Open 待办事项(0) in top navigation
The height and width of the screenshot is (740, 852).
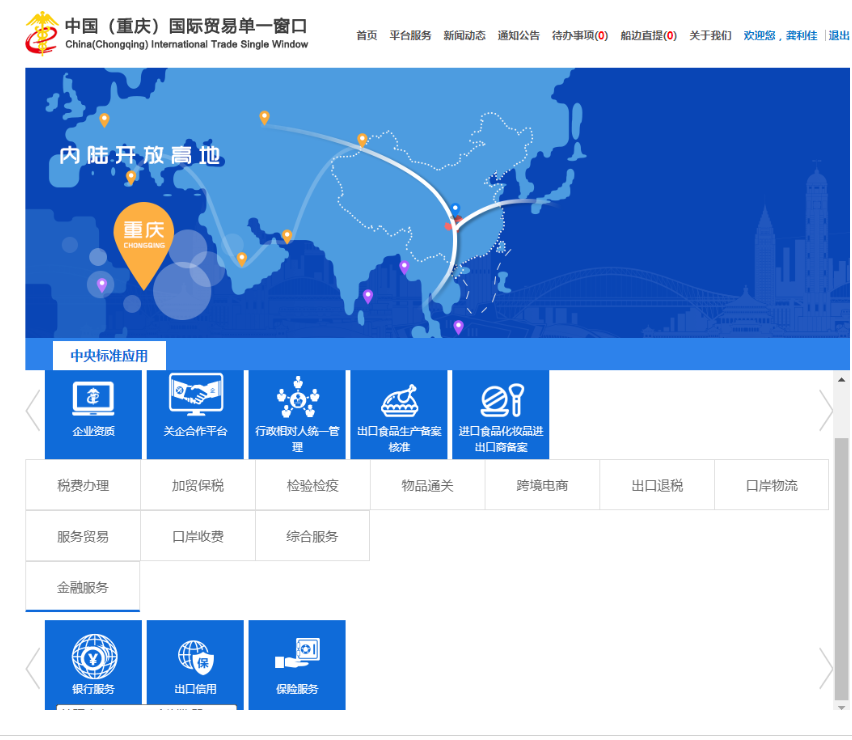pyautogui.click(x=580, y=35)
